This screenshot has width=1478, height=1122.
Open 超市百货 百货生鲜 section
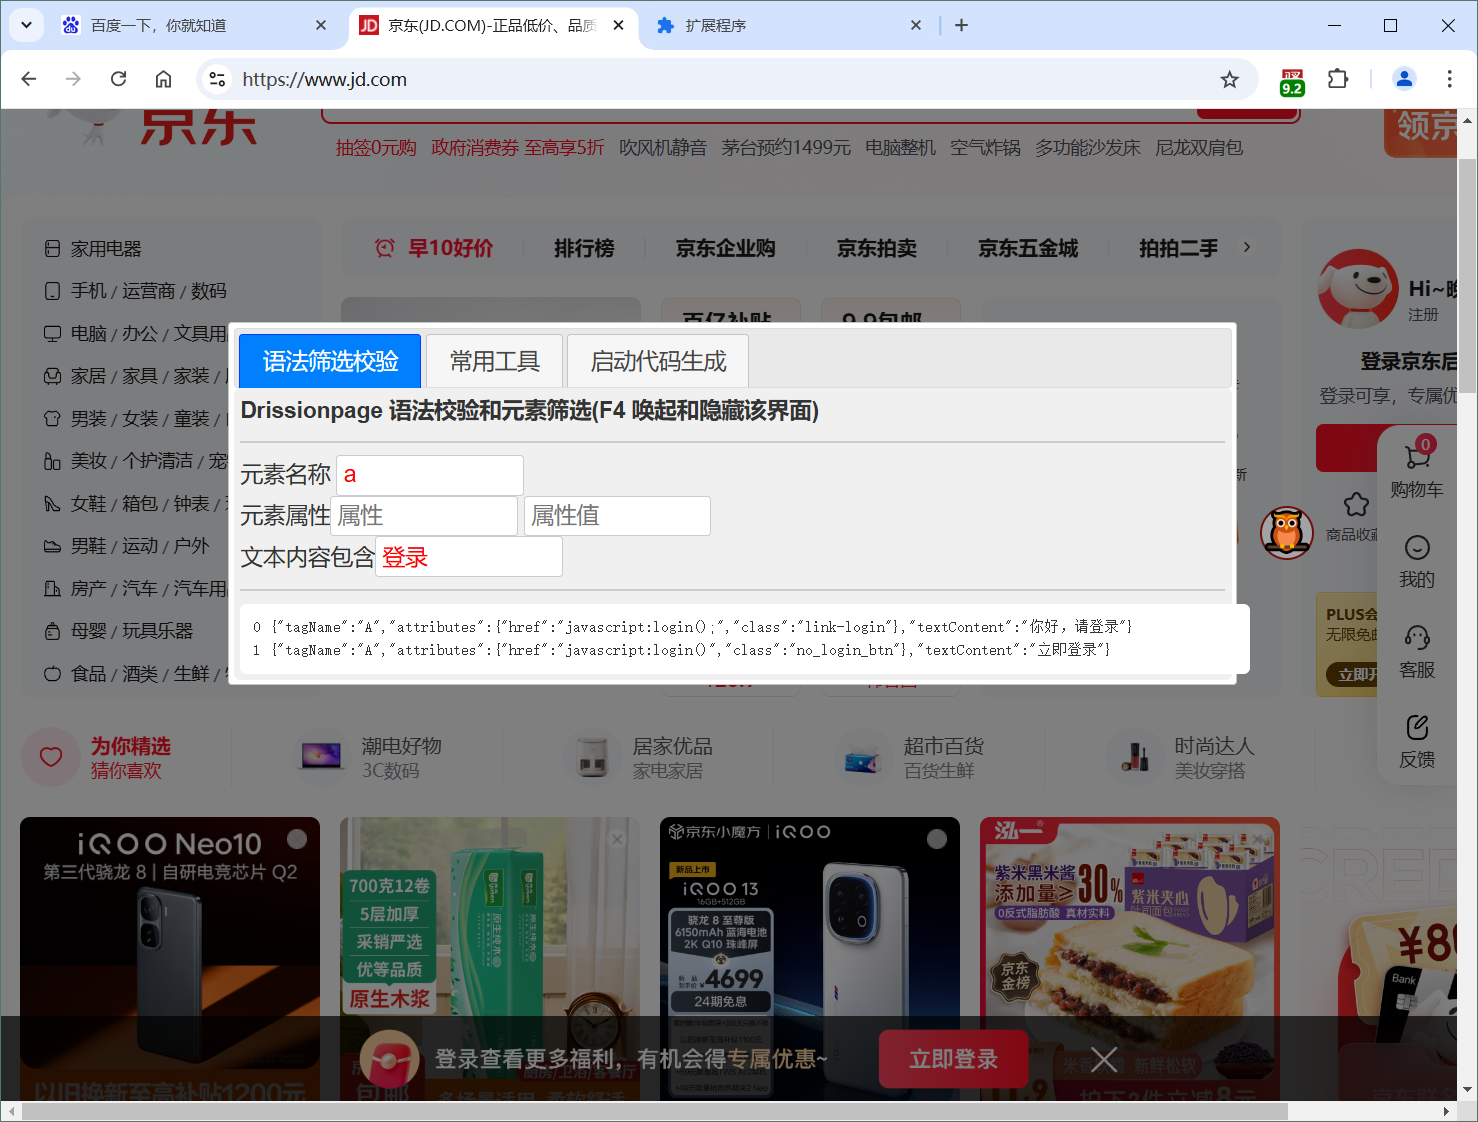pyautogui.click(x=912, y=757)
